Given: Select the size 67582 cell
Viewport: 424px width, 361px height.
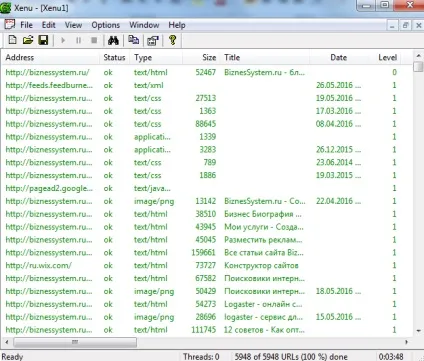Looking at the screenshot, I should click(206, 278).
